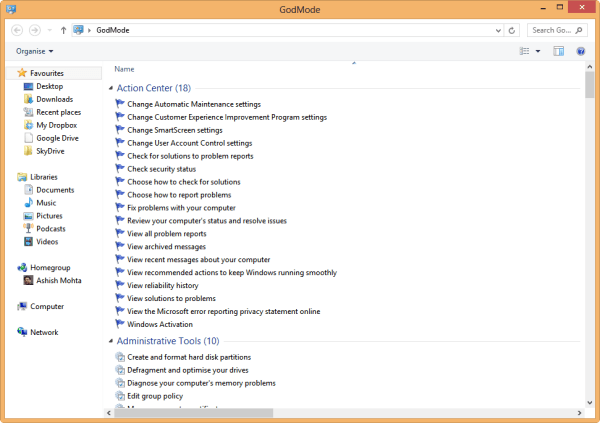600x423 pixels.
Task: Click the GodMode address bar breadcrumb
Action: point(112,30)
